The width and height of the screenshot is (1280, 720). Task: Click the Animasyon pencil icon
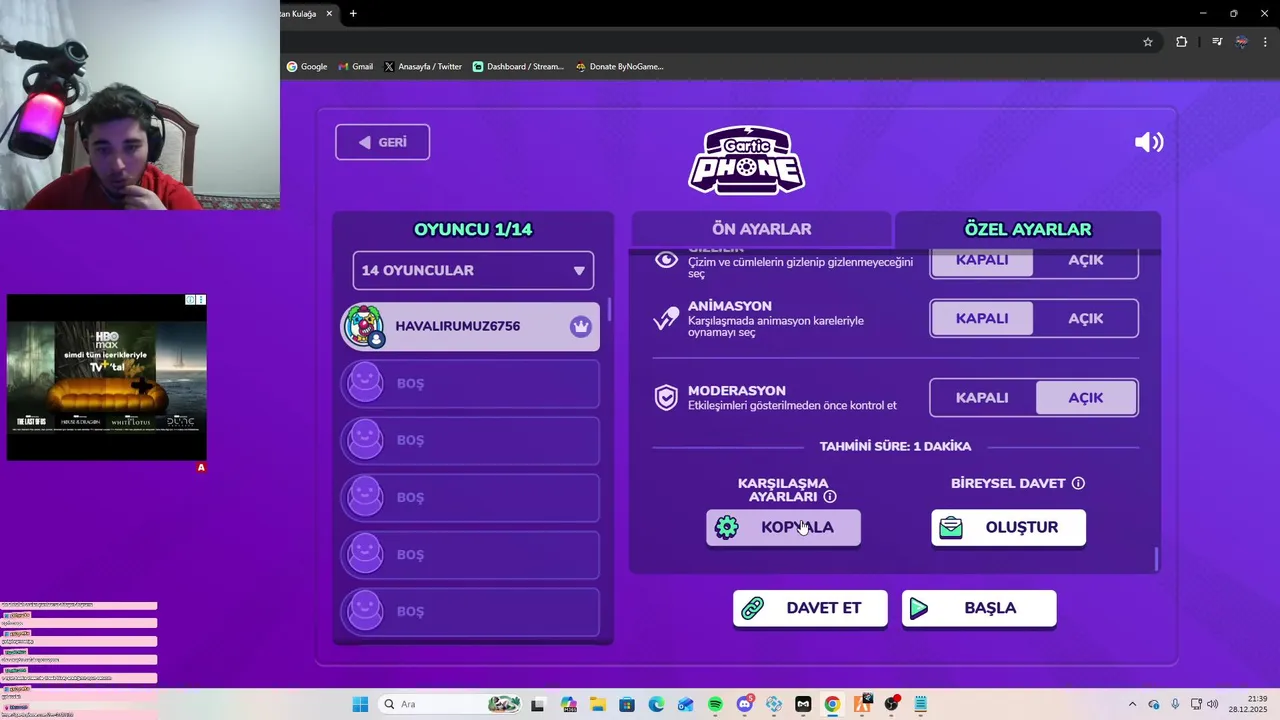point(666,318)
